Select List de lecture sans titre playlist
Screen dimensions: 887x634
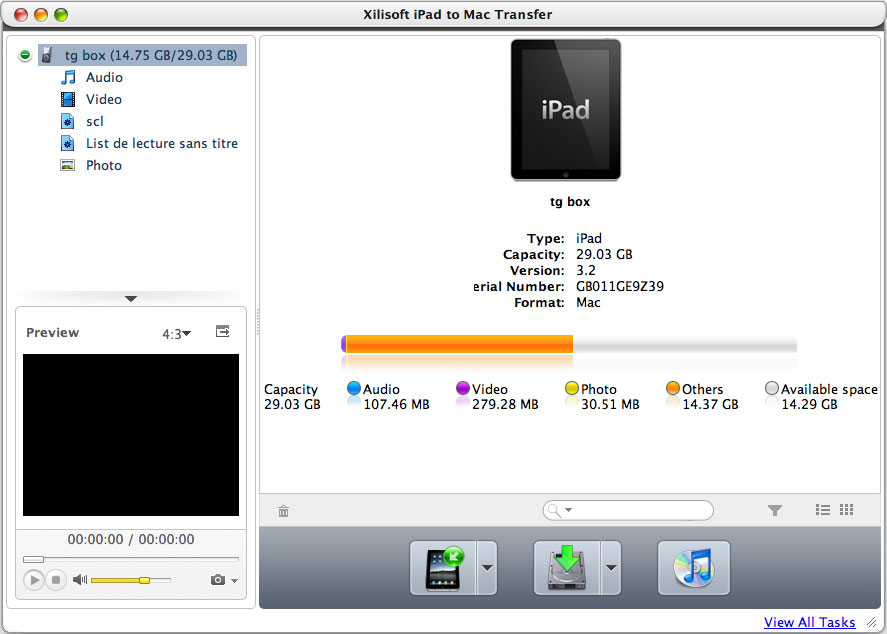coord(162,143)
